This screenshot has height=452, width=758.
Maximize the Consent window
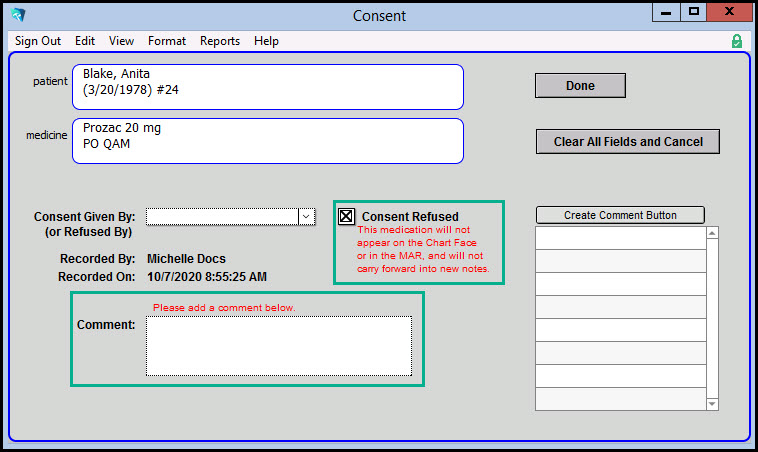coord(693,12)
